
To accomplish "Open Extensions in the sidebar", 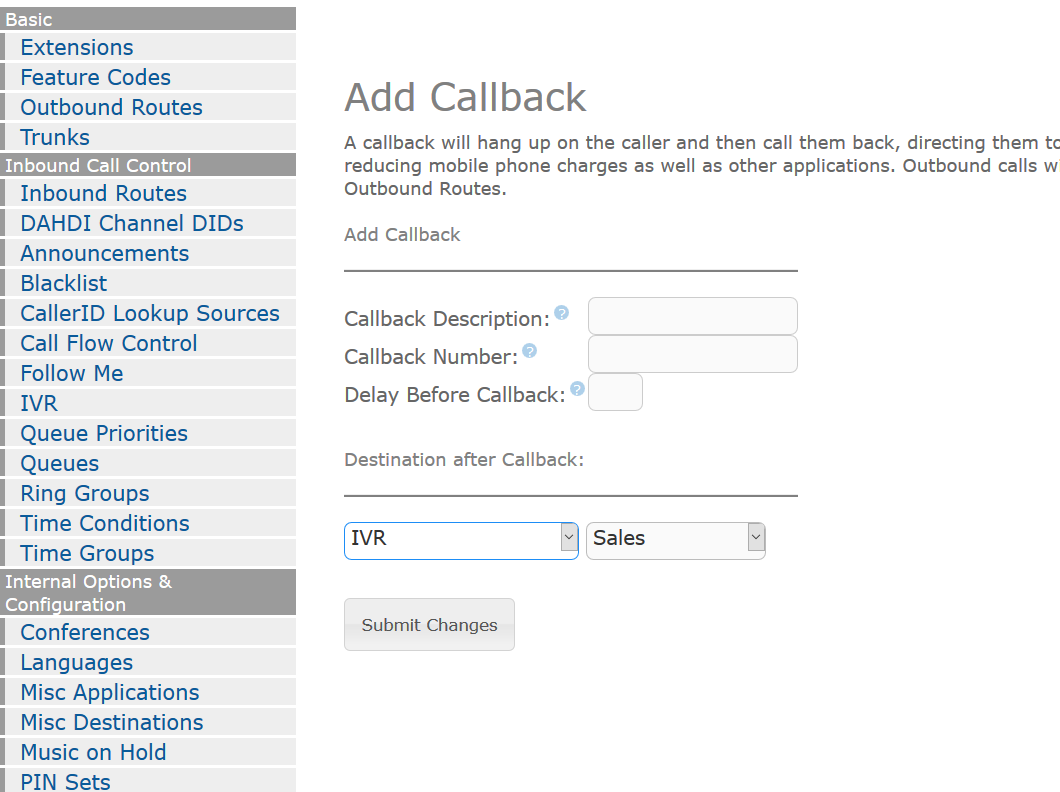I will click(x=77, y=47).
